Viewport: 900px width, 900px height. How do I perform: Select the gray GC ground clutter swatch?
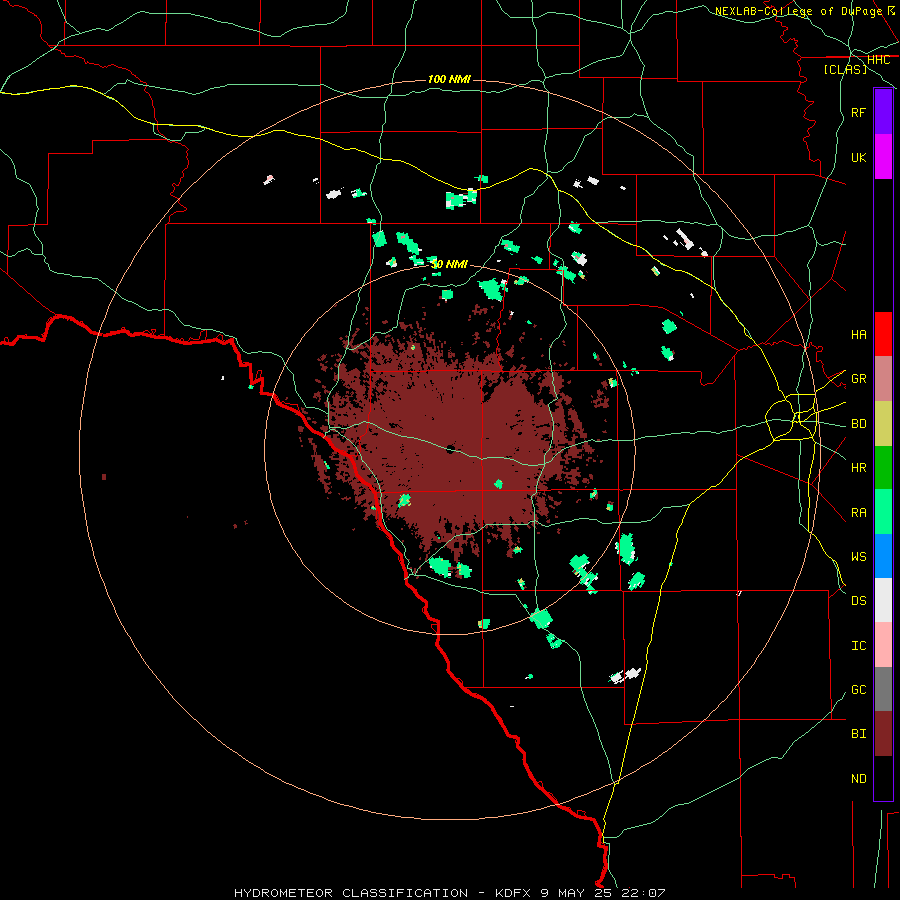[883, 689]
